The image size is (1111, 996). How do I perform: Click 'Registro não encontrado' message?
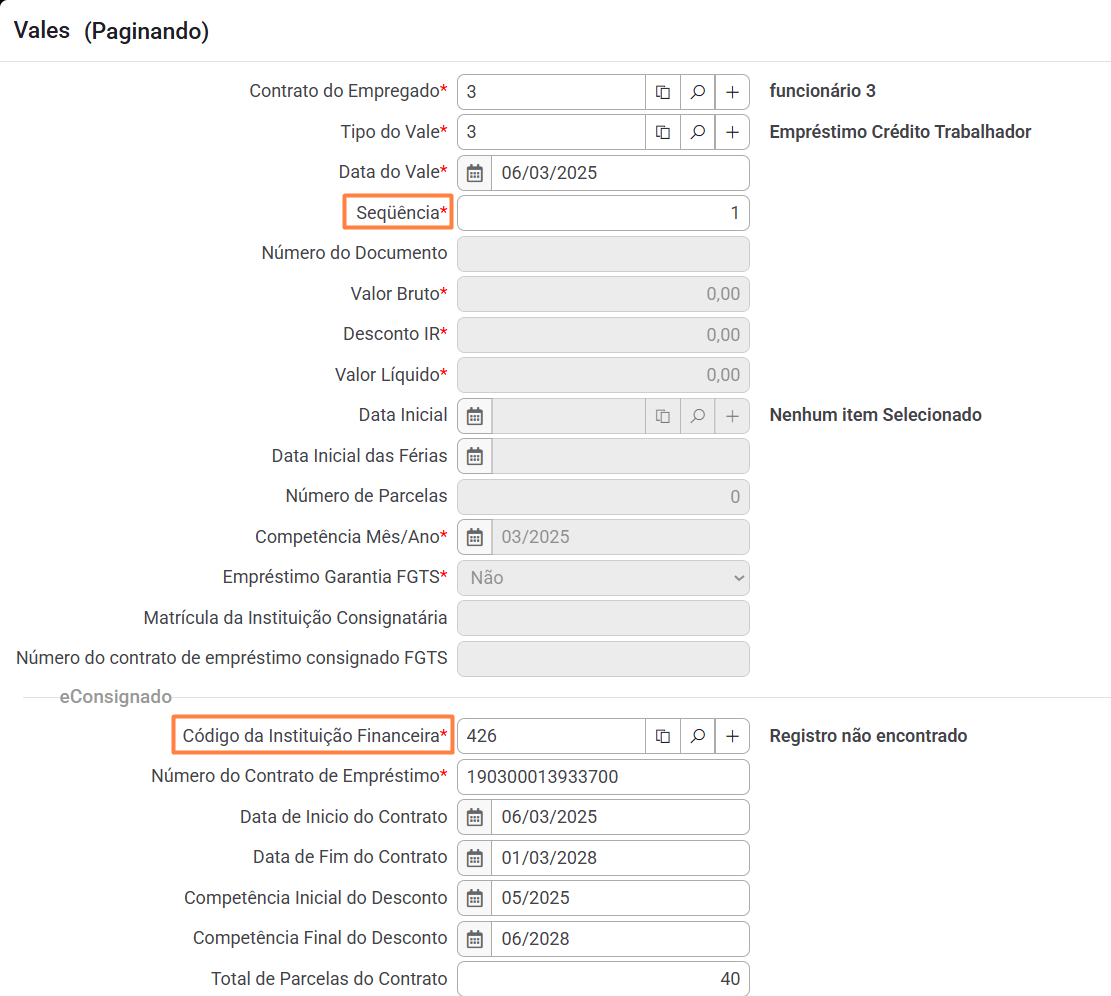tap(868, 736)
